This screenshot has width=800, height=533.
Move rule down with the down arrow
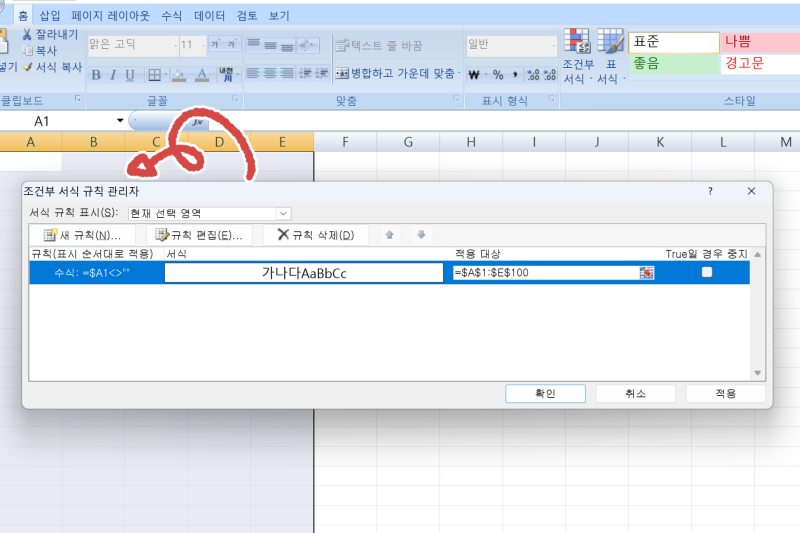point(421,235)
